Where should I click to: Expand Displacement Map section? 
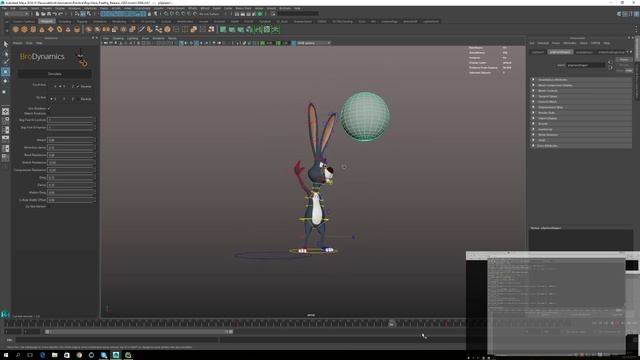581,107
